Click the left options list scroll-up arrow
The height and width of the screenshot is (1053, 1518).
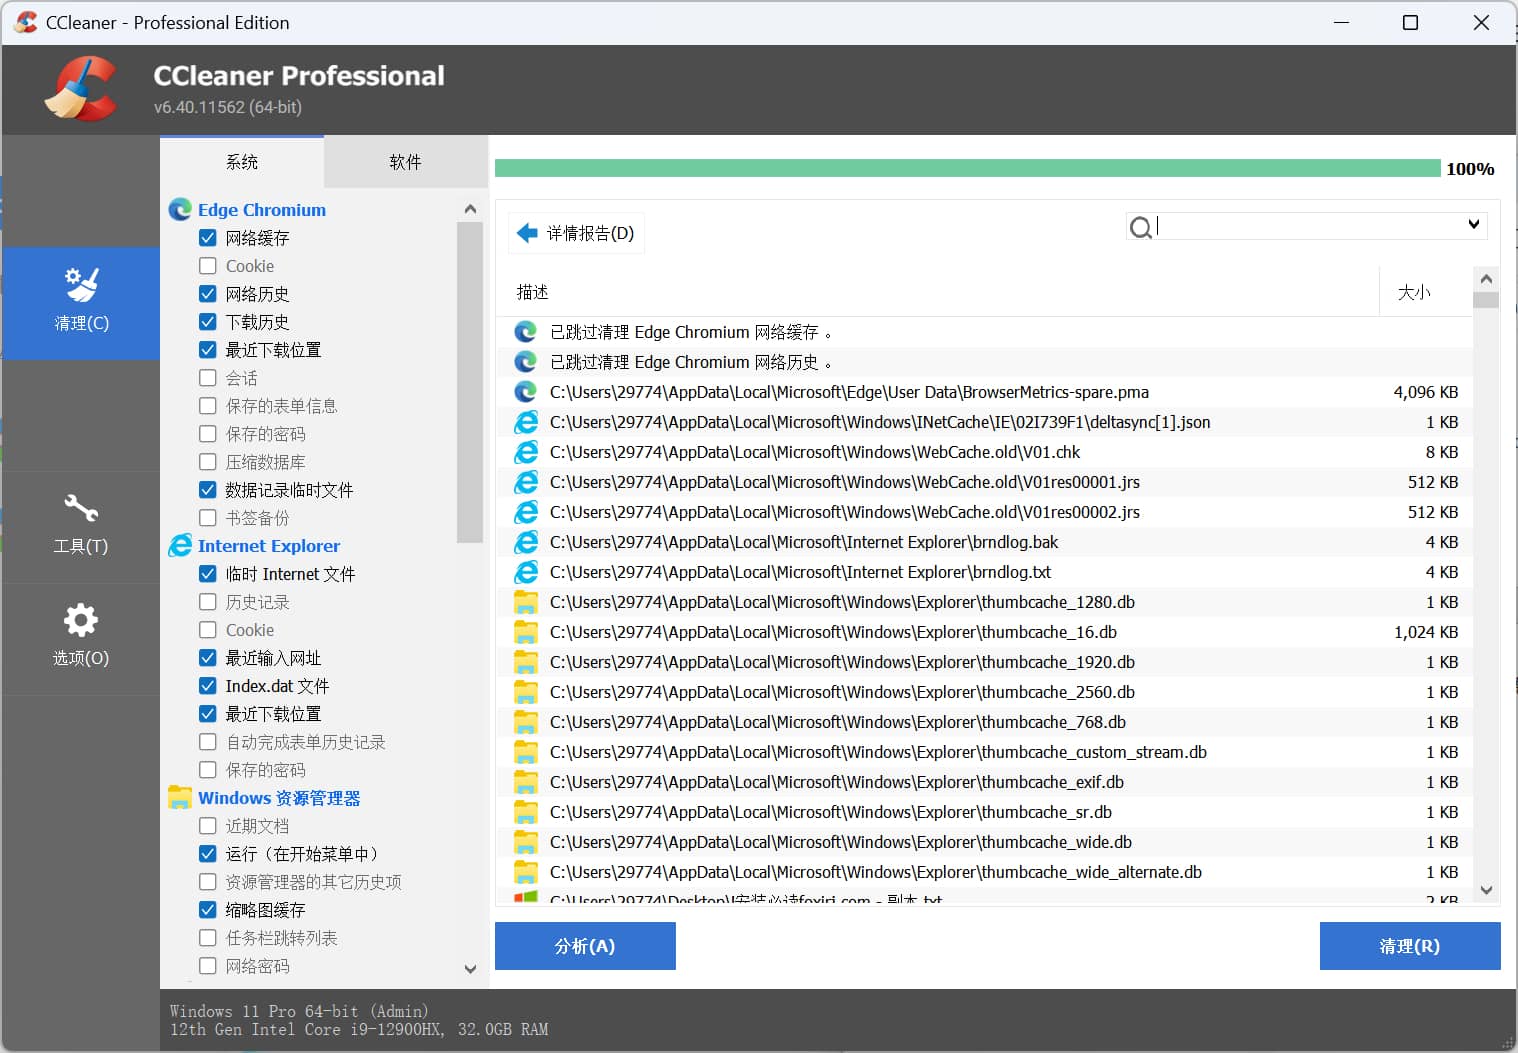470,209
